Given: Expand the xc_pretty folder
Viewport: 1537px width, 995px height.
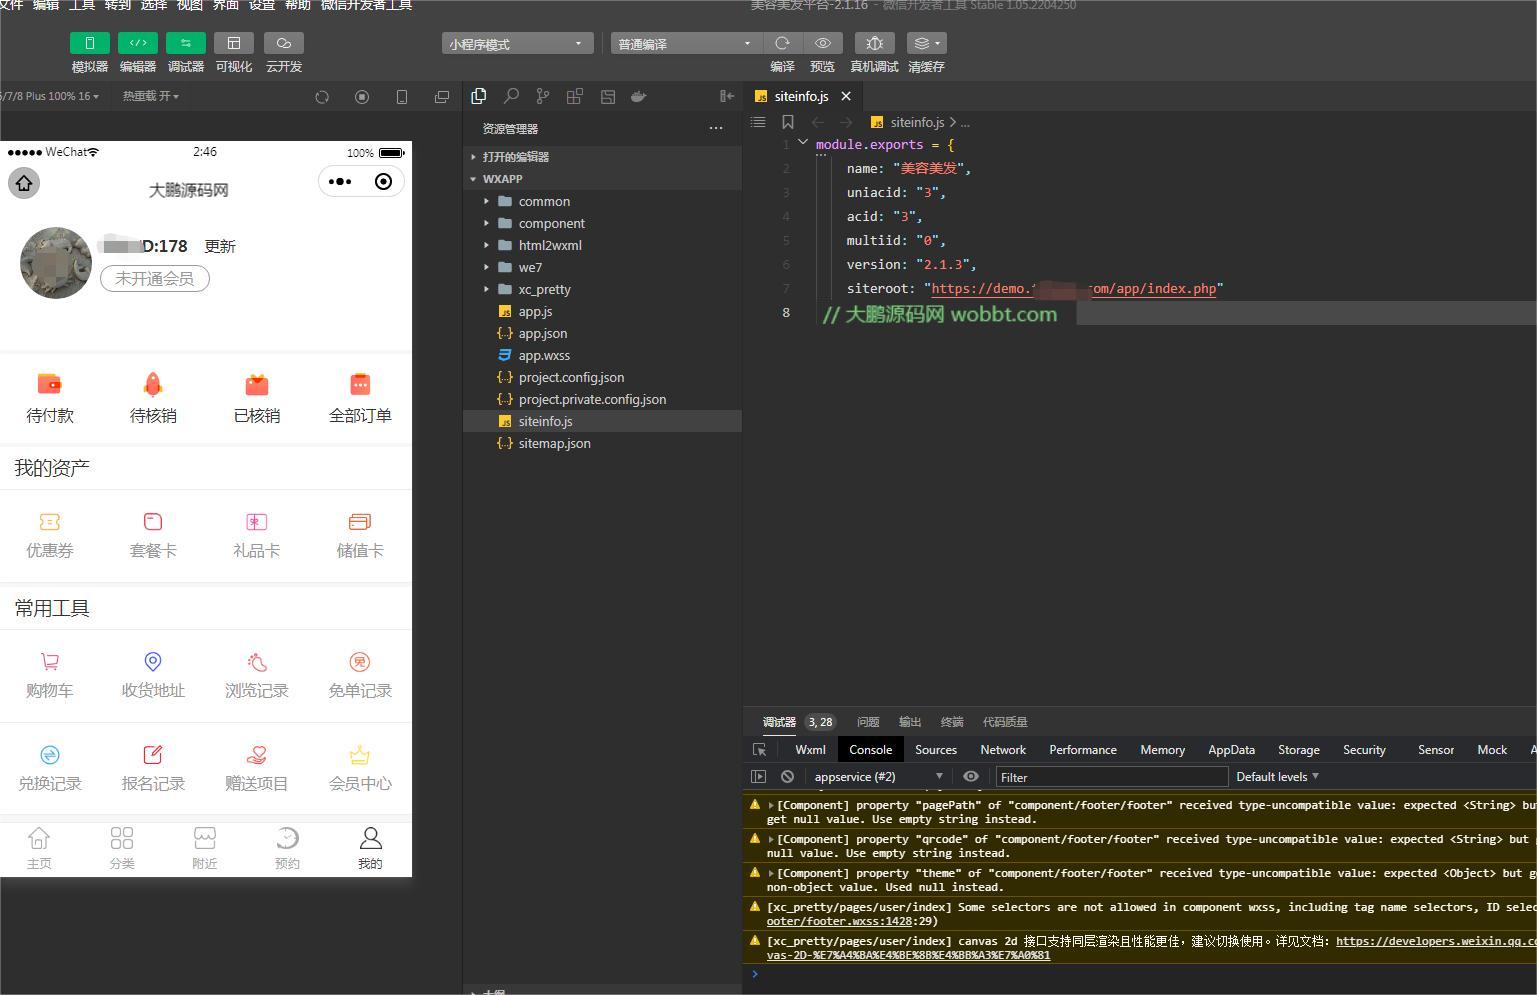Looking at the screenshot, I should (x=544, y=289).
